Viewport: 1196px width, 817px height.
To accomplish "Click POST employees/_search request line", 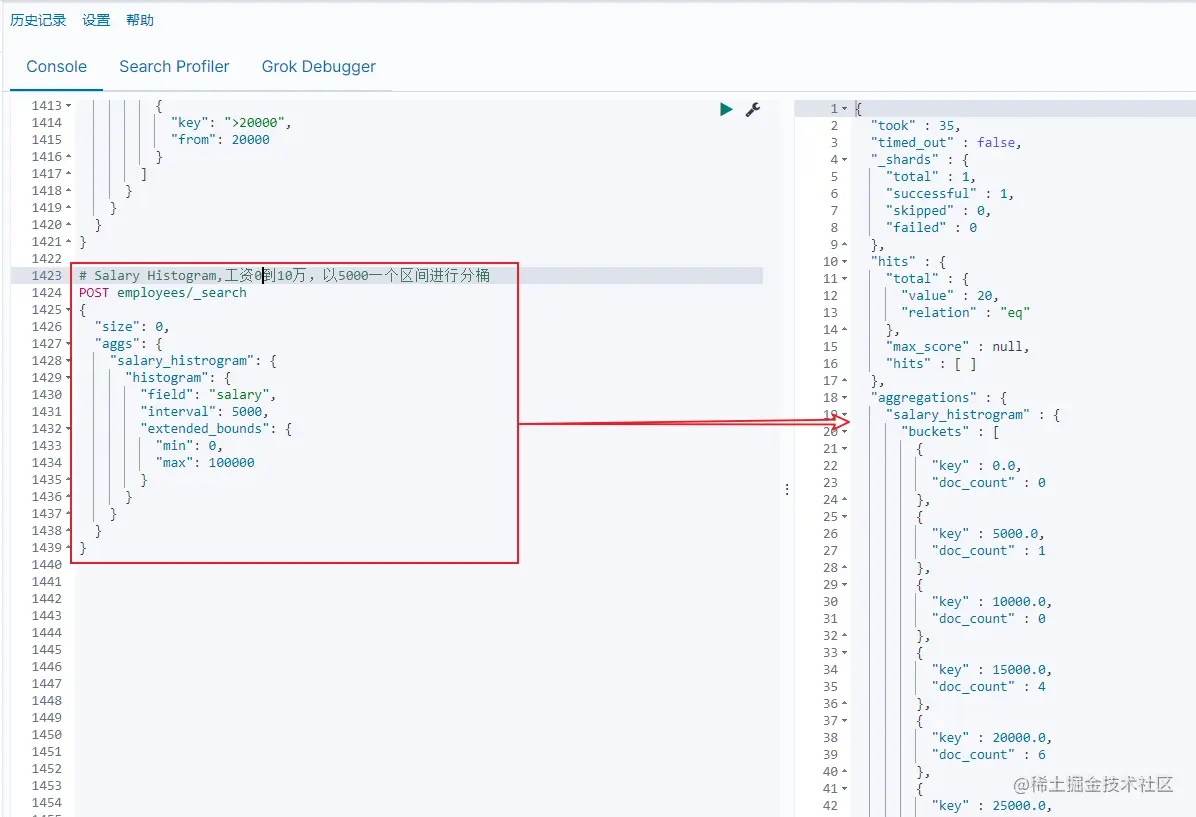I will point(162,293).
